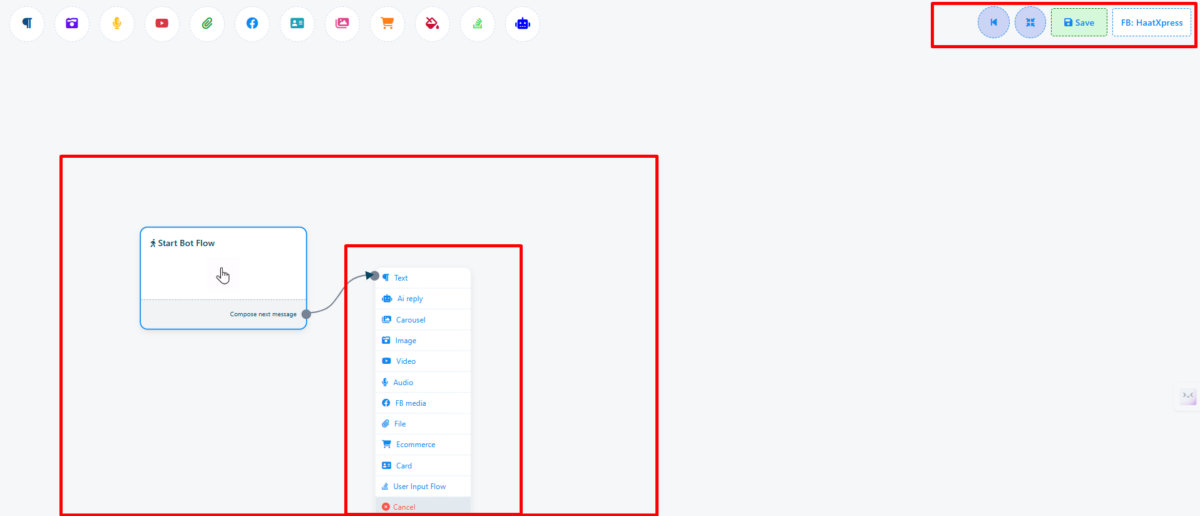Cancel the message type menu
The width and height of the screenshot is (1200, 516).
click(x=422, y=506)
